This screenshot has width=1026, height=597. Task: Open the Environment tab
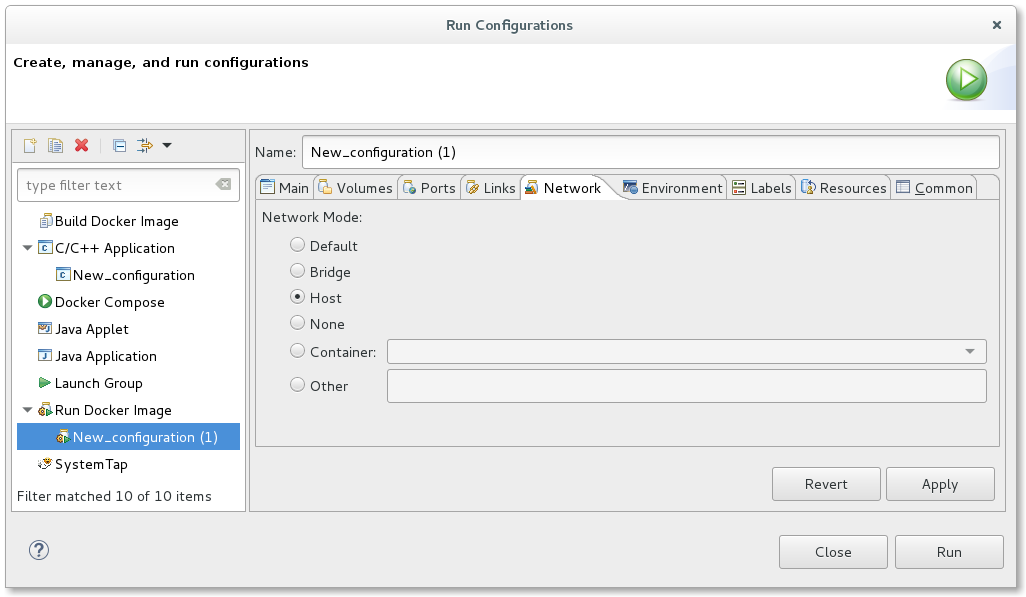[672, 188]
